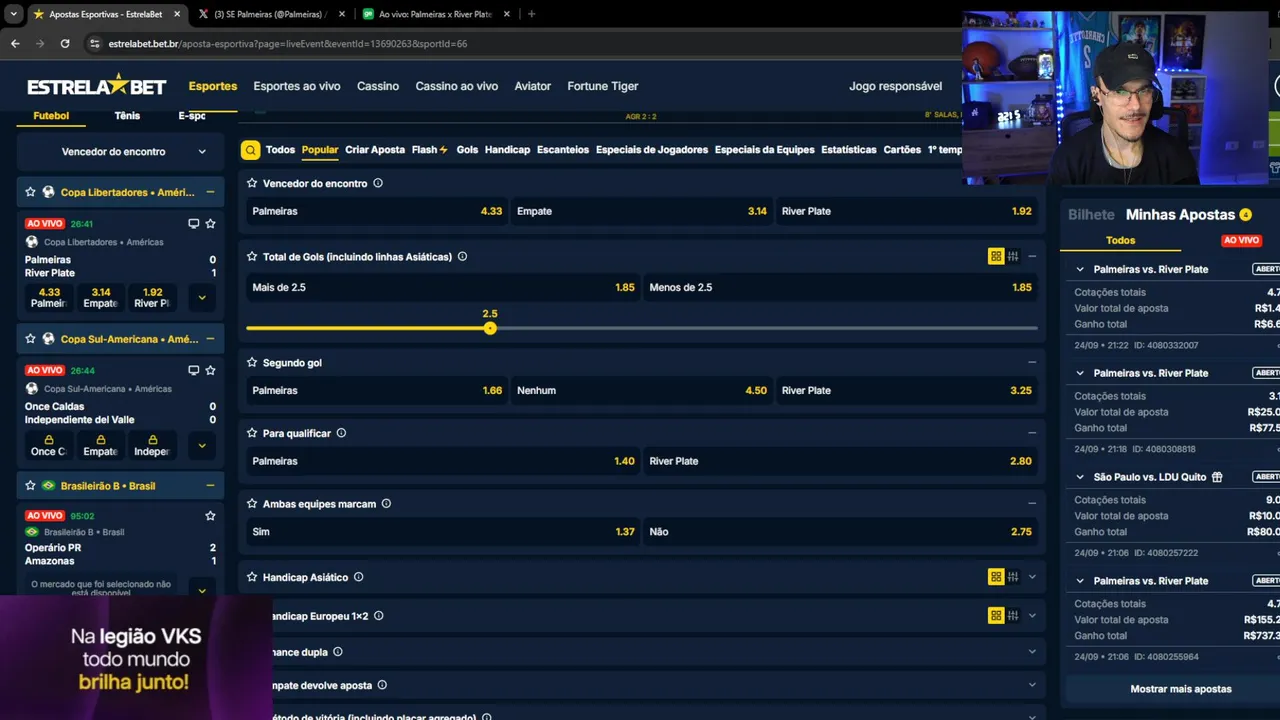Open info icon for Chance dupla
The height and width of the screenshot is (720, 1280).
click(x=337, y=652)
